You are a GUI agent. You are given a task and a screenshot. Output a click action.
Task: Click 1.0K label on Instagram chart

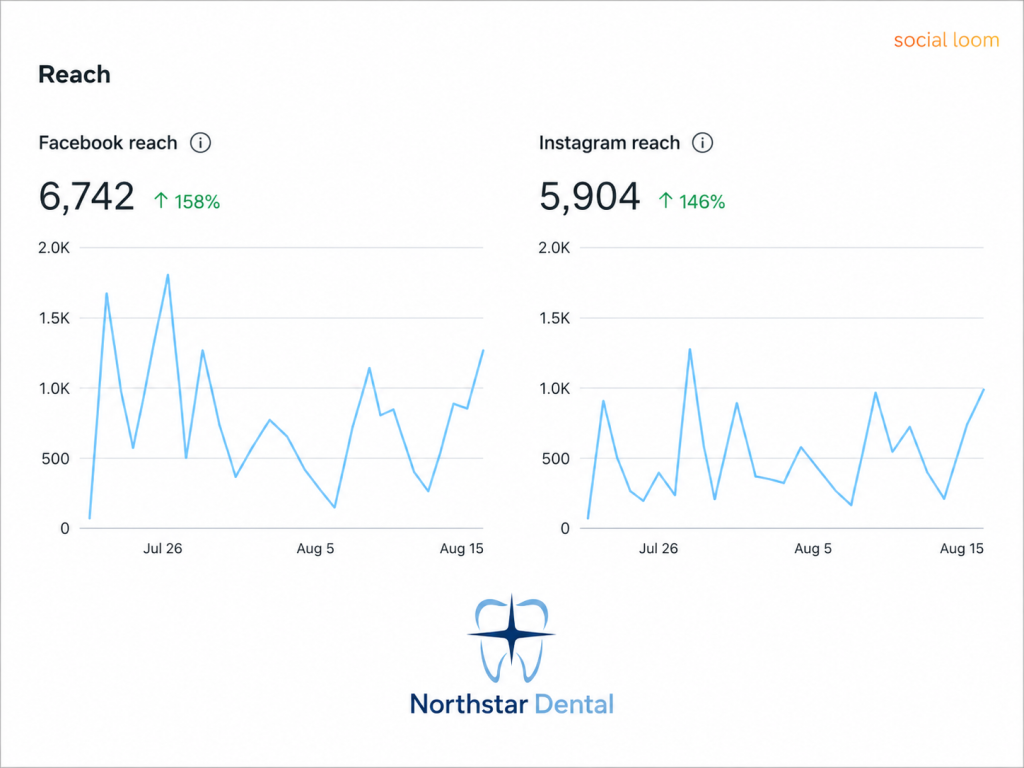coord(554,389)
